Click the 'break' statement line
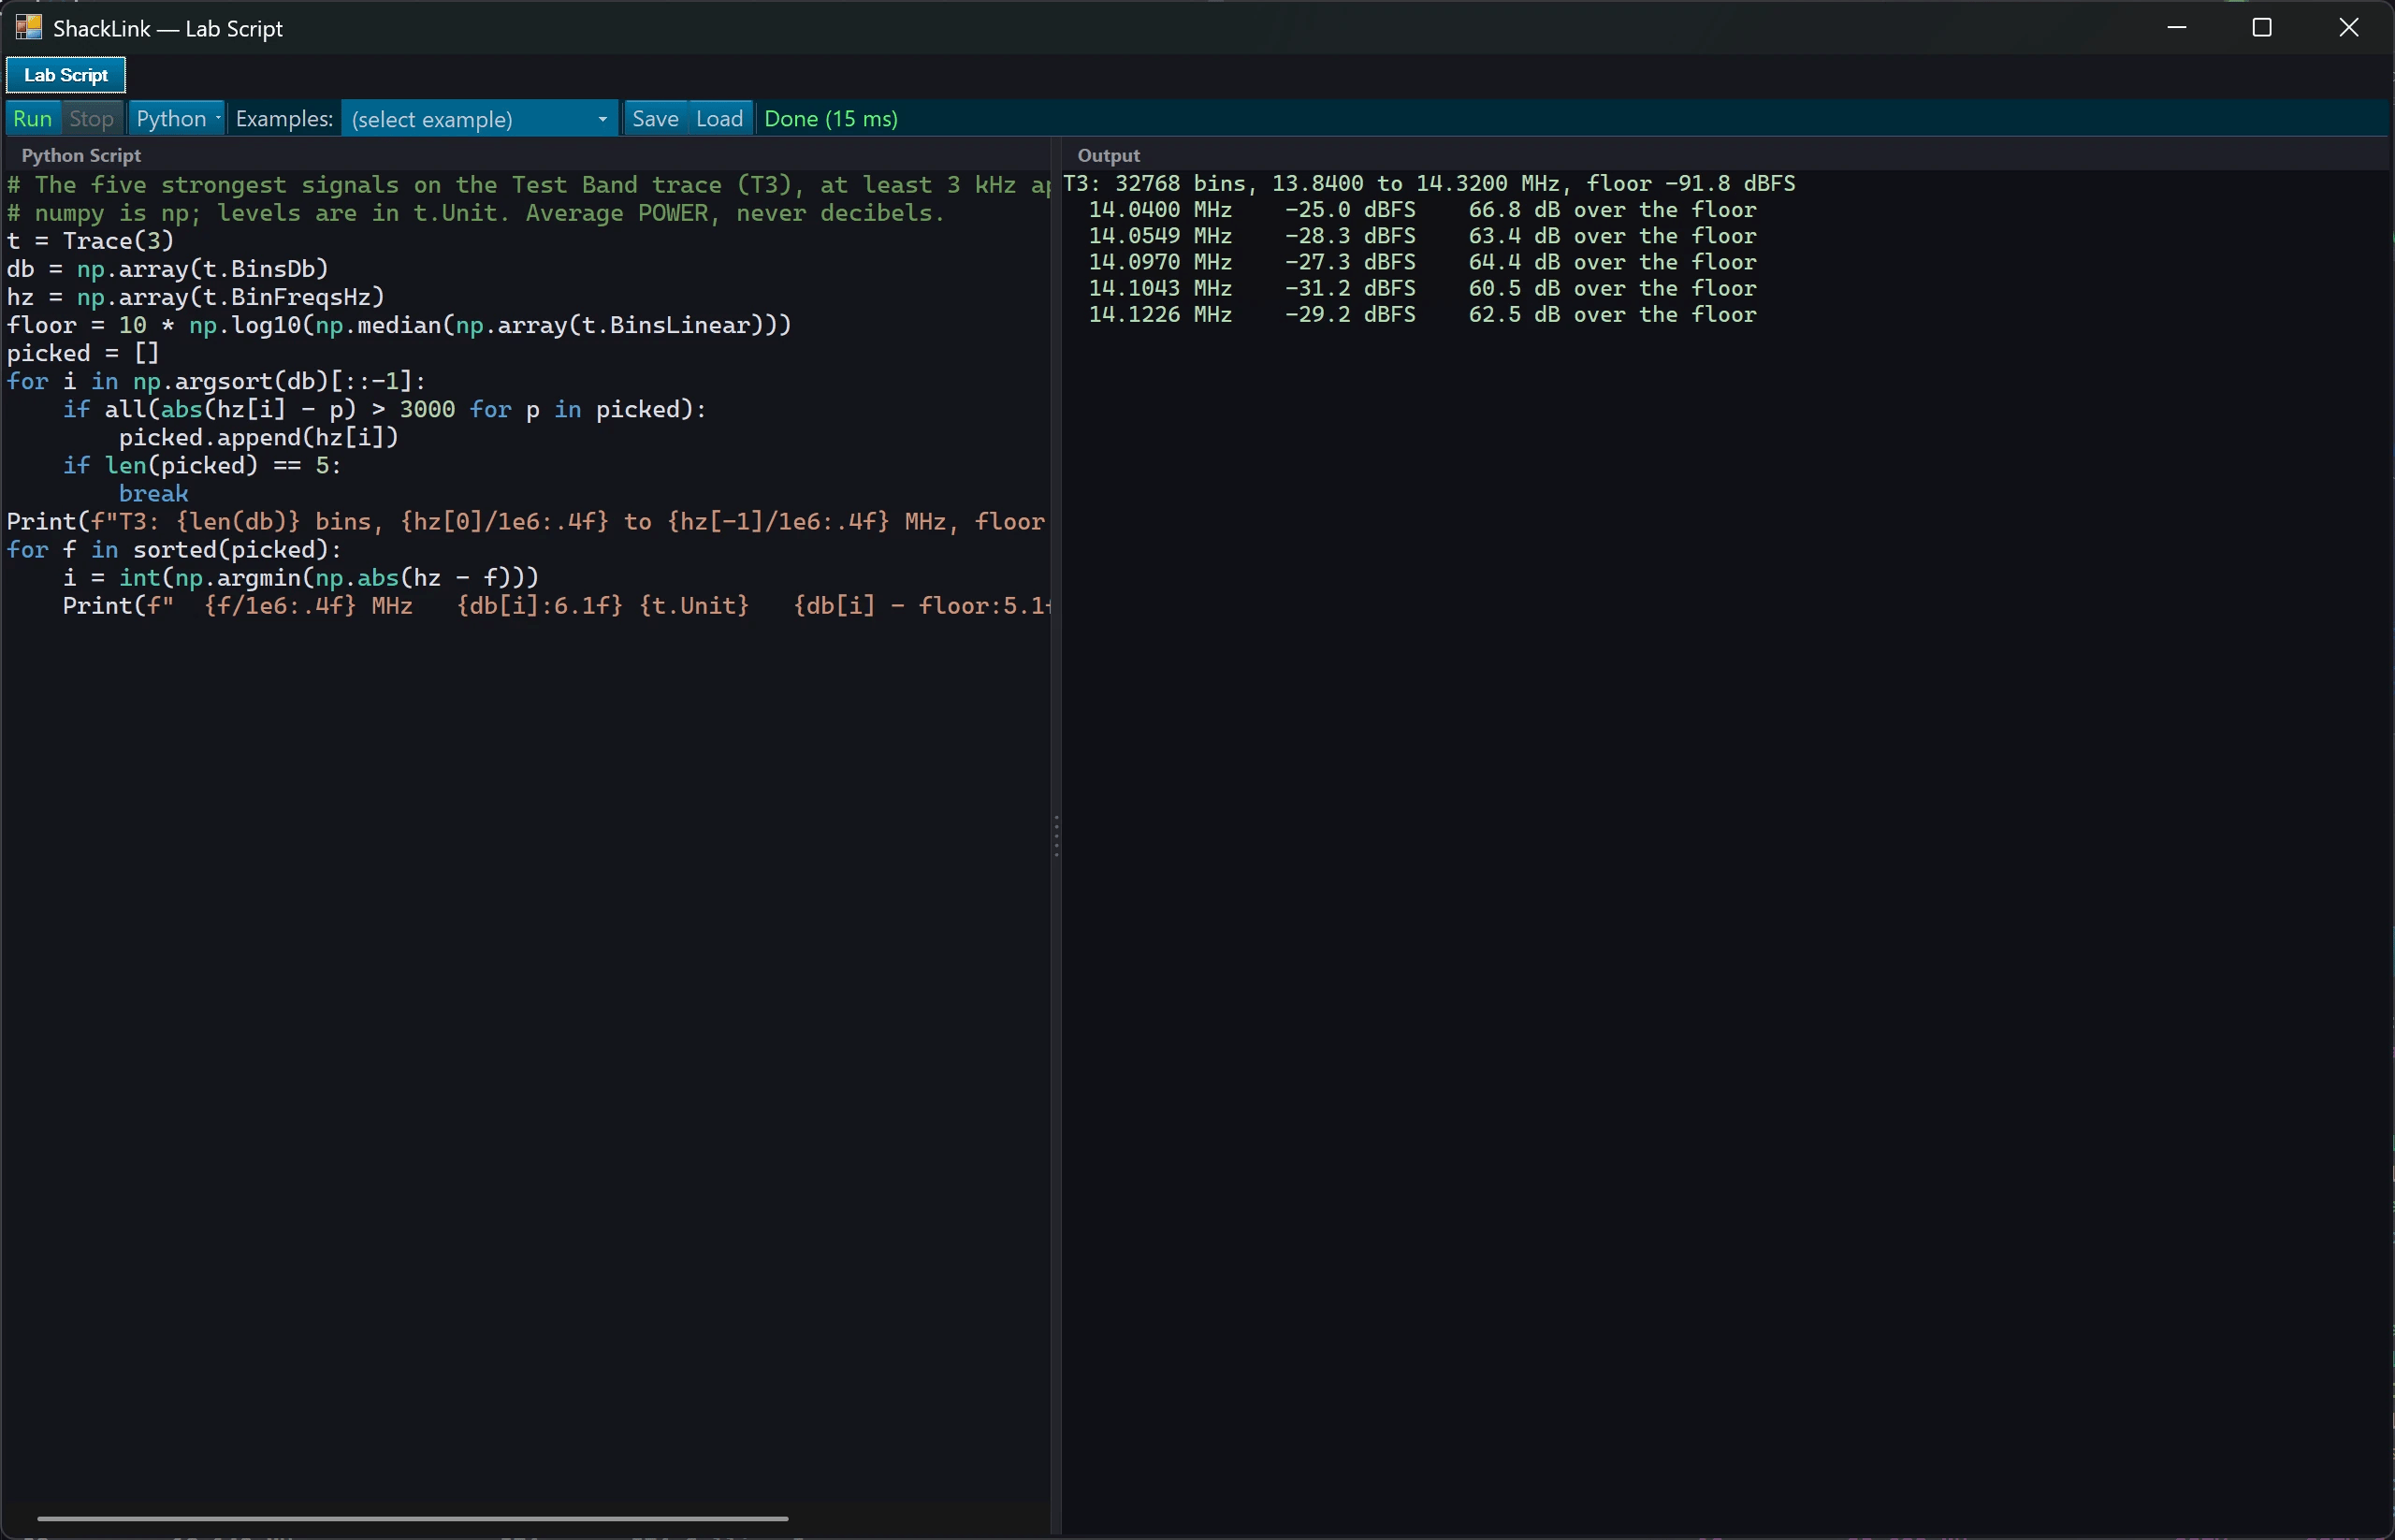Viewport: 2395px width, 1540px height. (153, 493)
